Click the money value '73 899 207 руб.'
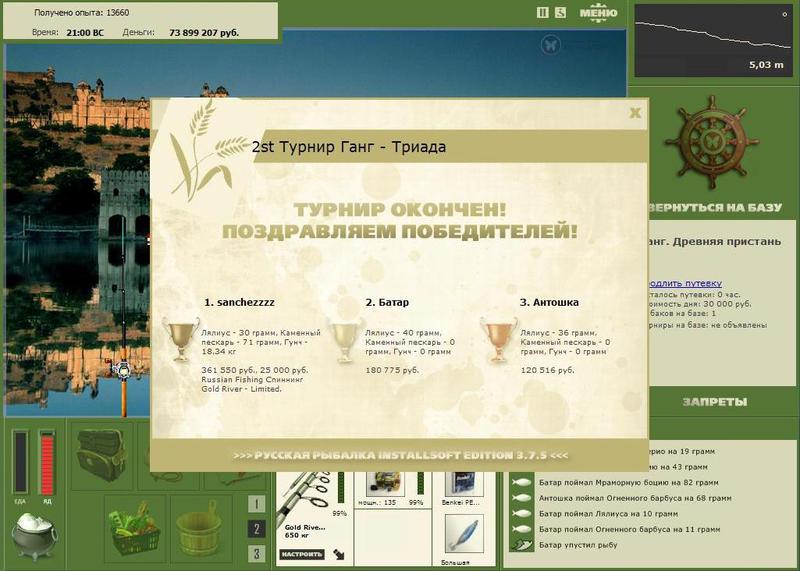 (x=204, y=33)
